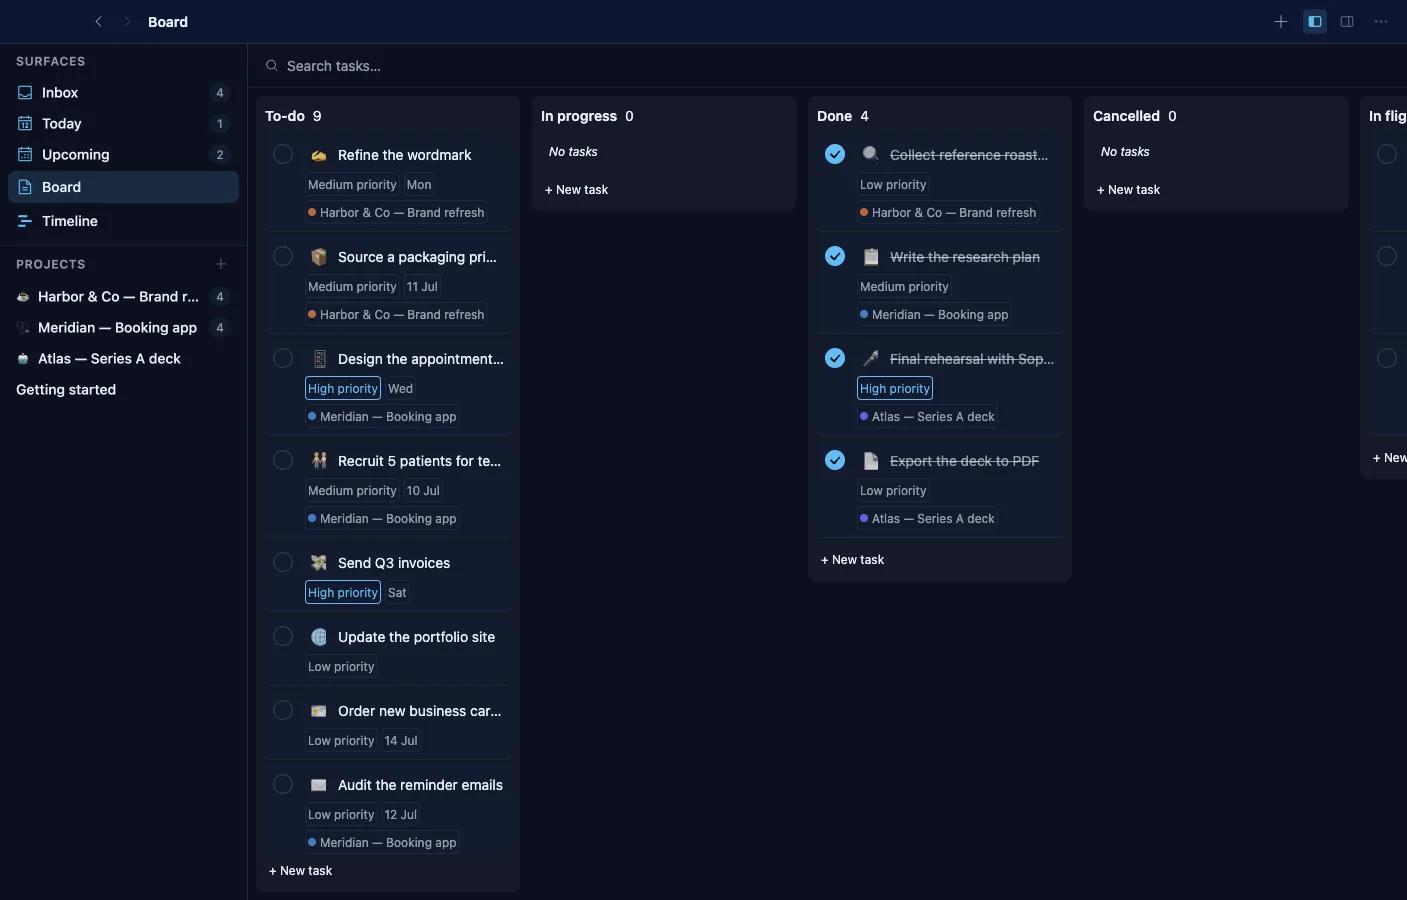The image size is (1407, 900).
Task: Click the card icon on Order new business cards
Action: tap(319, 711)
